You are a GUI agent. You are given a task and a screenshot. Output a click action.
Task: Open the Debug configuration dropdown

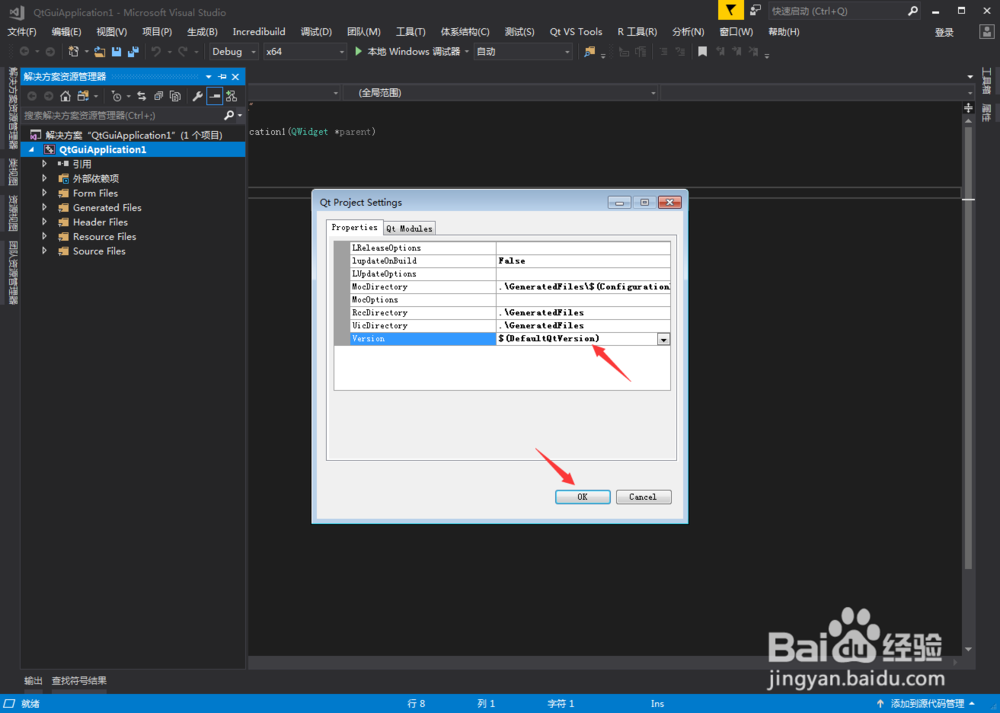click(x=233, y=52)
